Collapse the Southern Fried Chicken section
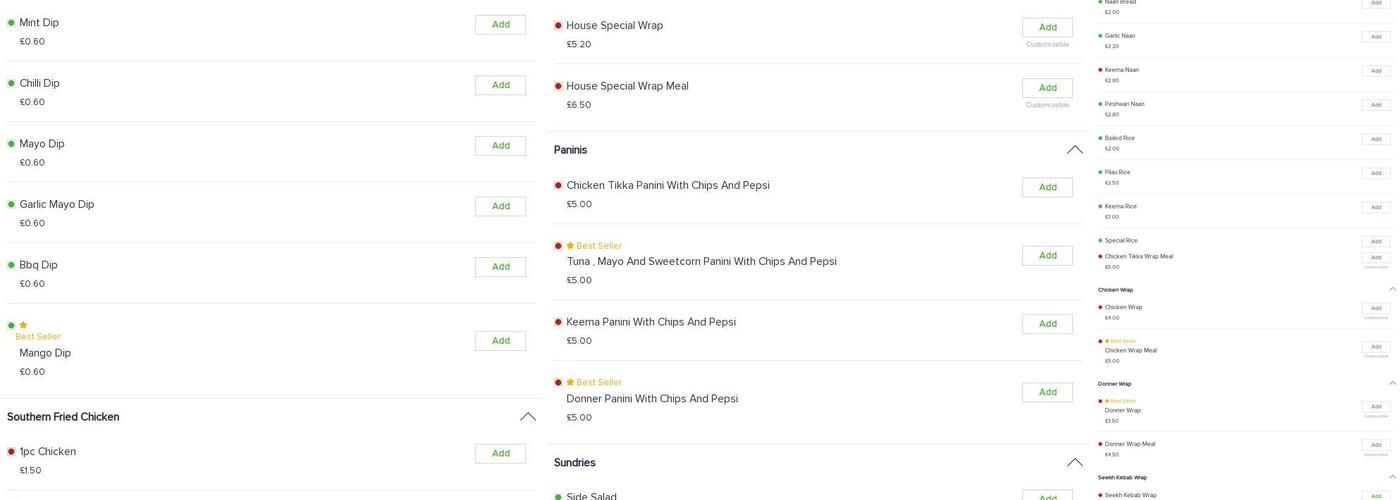The height and width of the screenshot is (500, 1400). click(528, 417)
